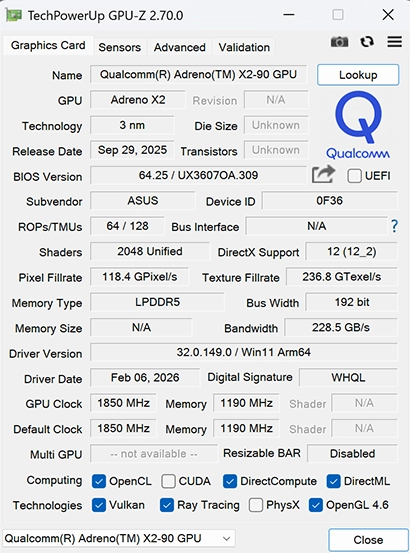The image size is (410, 553).
Task: Open the GPU selection dropdown
Action: tap(119, 539)
